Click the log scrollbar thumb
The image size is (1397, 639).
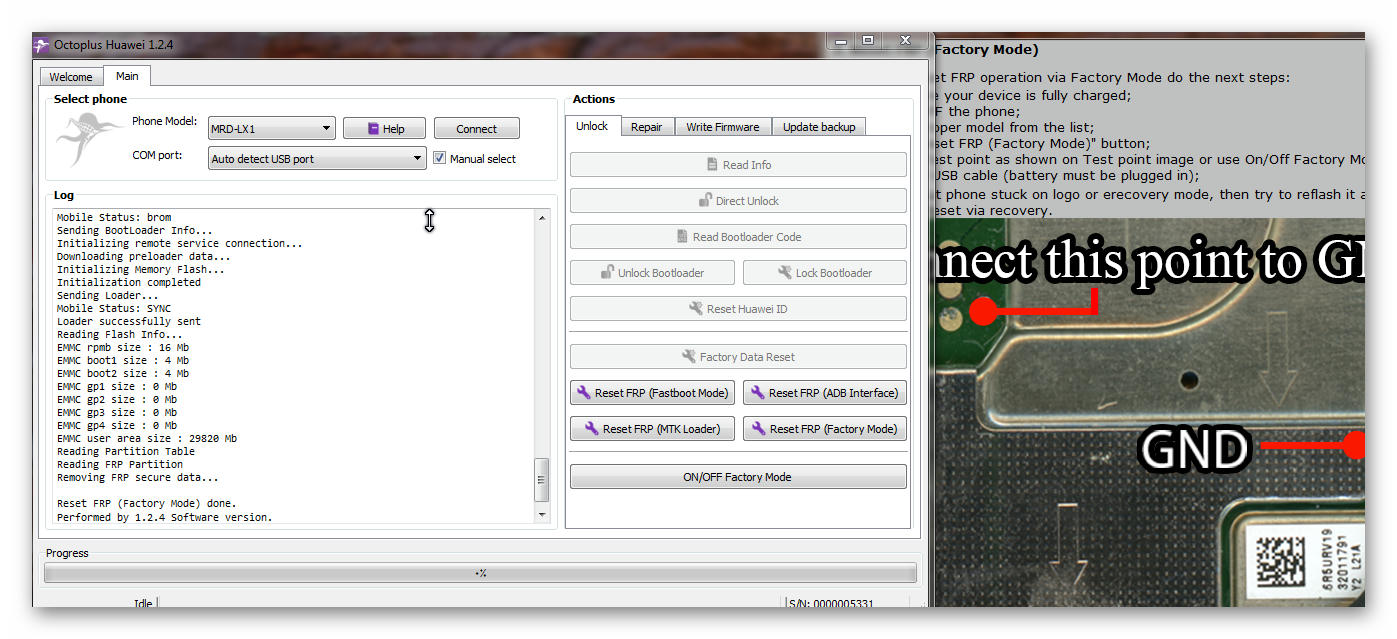pos(542,481)
